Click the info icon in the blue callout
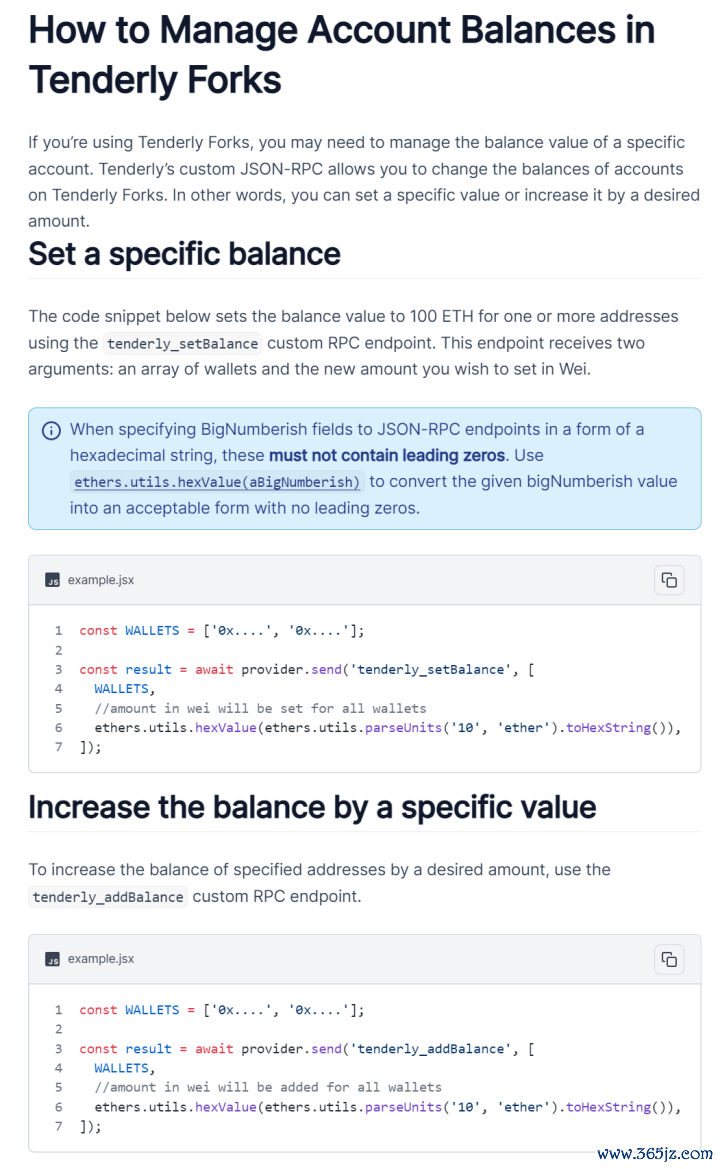Viewport: 720px width, 1169px height. click(x=51, y=430)
